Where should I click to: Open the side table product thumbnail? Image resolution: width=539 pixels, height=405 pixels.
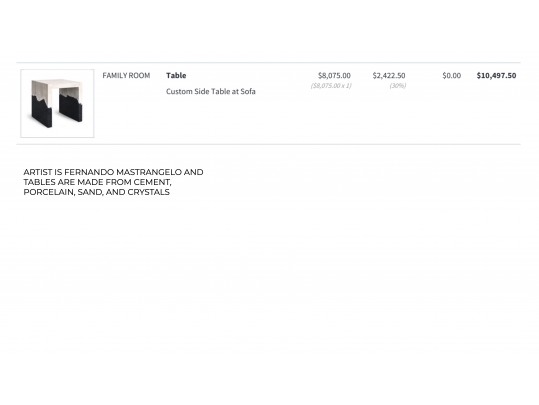[57, 103]
